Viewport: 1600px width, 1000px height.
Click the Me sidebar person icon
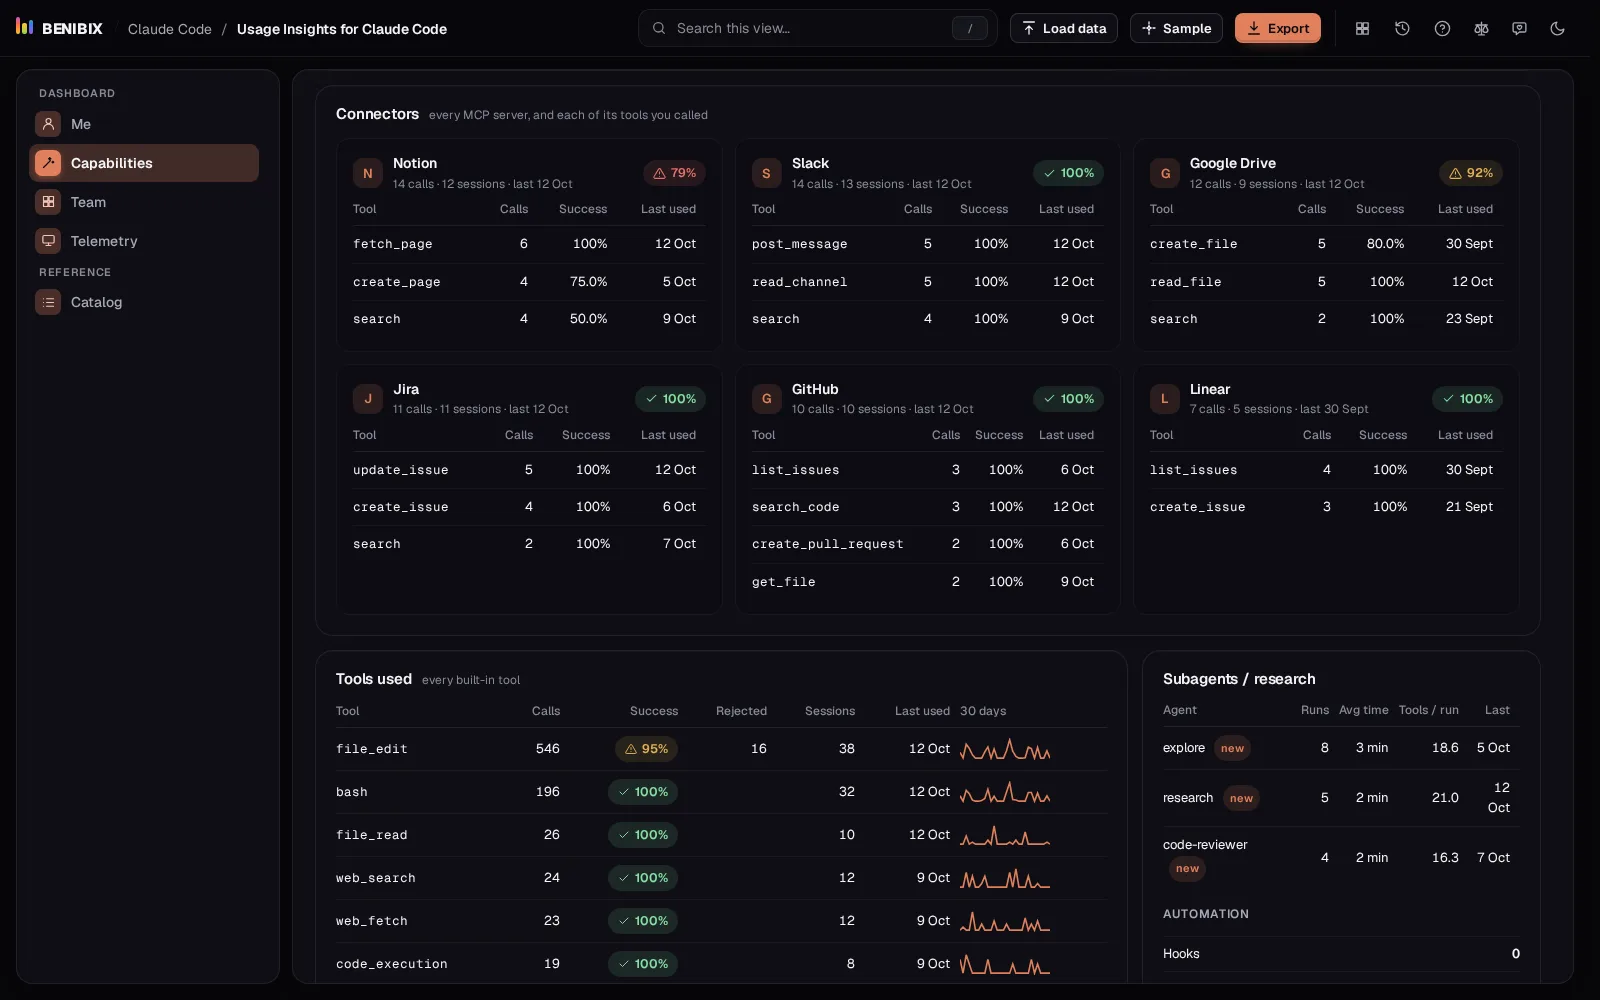pyautogui.click(x=48, y=124)
